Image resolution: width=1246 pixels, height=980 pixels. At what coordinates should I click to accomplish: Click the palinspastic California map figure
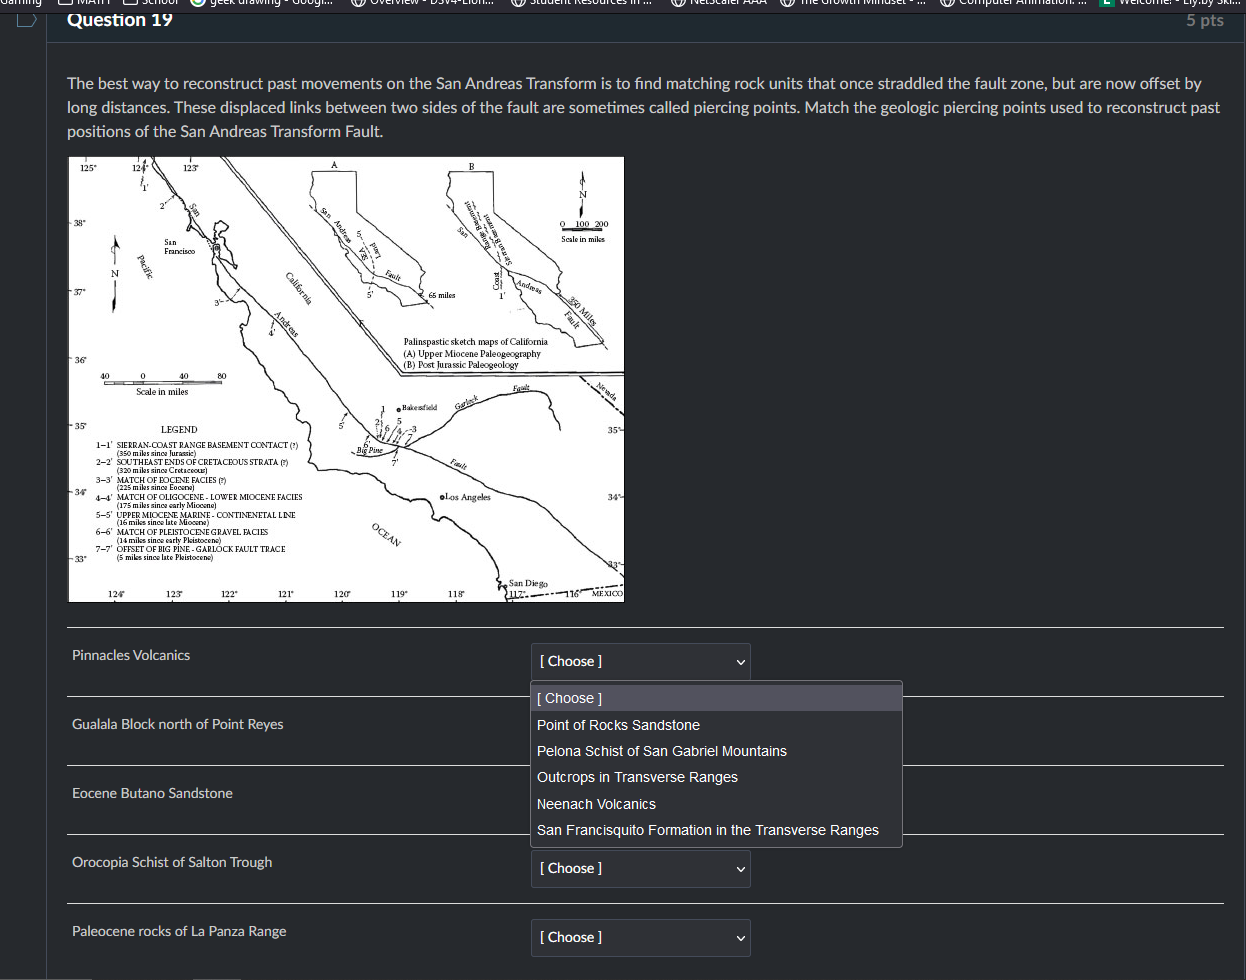pyautogui.click(x=345, y=378)
